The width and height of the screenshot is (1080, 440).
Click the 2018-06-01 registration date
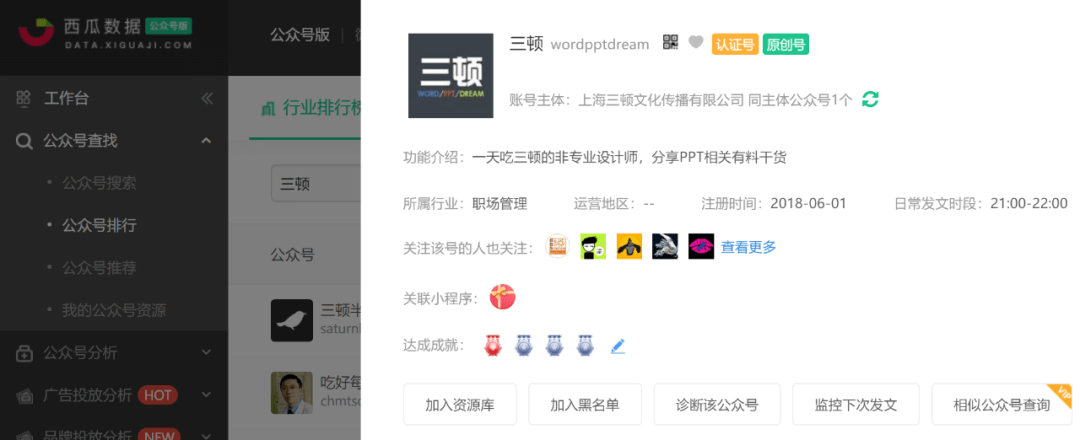pyautogui.click(x=809, y=204)
